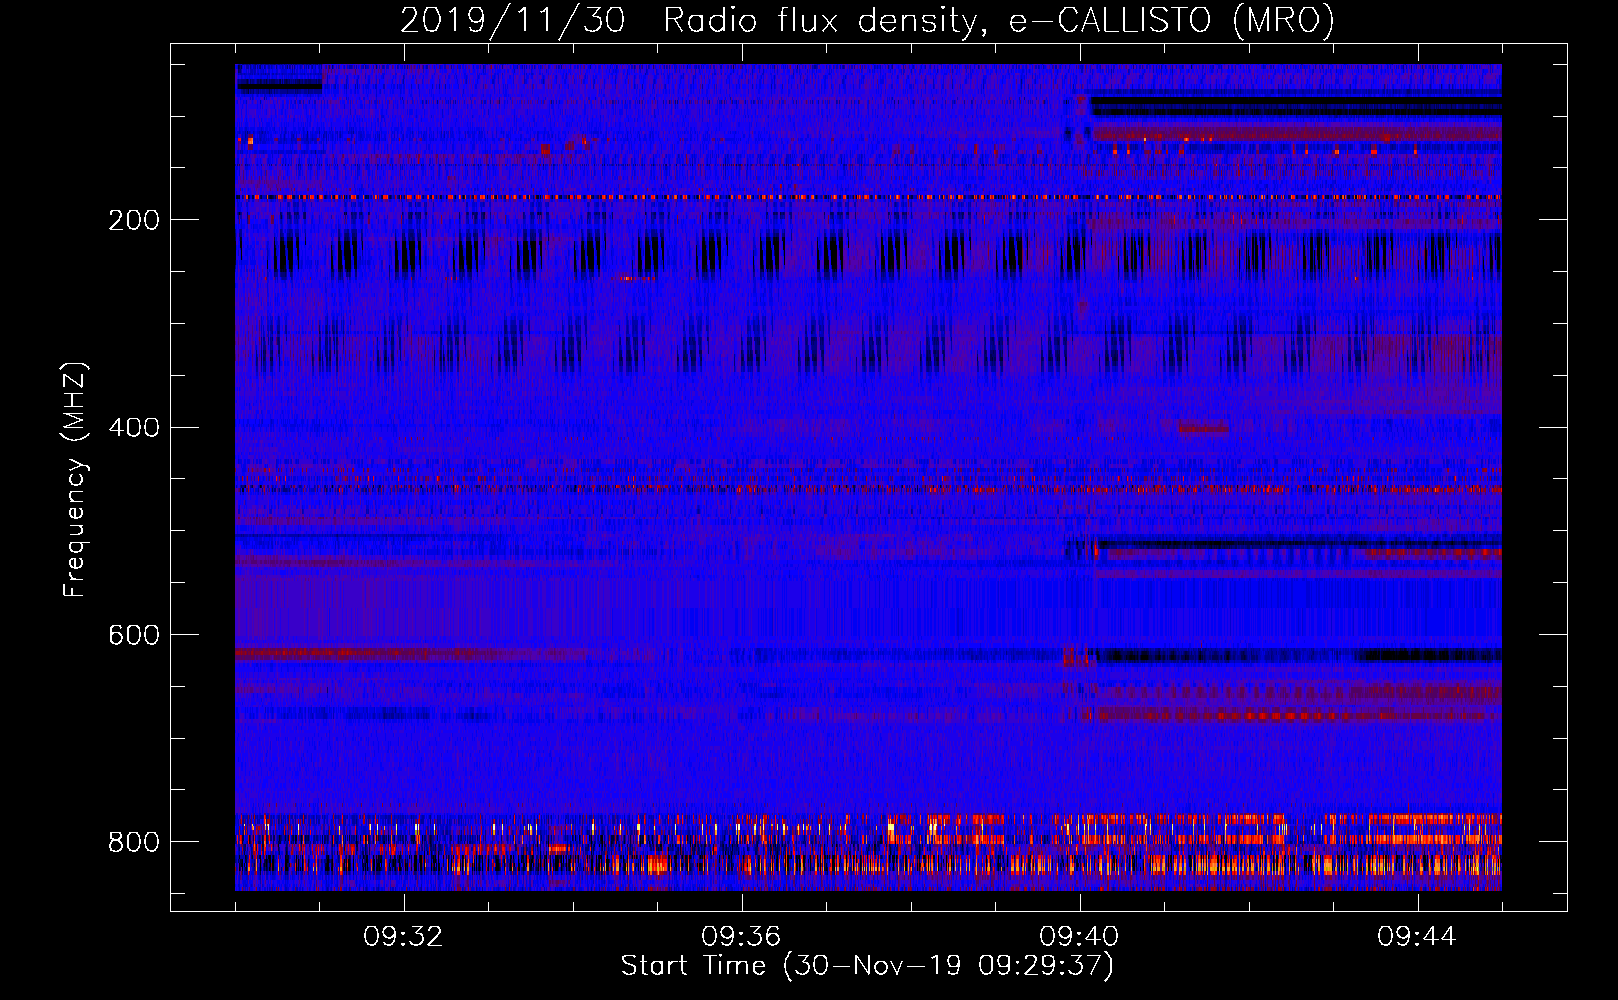Select the 200 frequency tick label
The width and height of the screenshot is (1618, 1000).
[x=134, y=220]
